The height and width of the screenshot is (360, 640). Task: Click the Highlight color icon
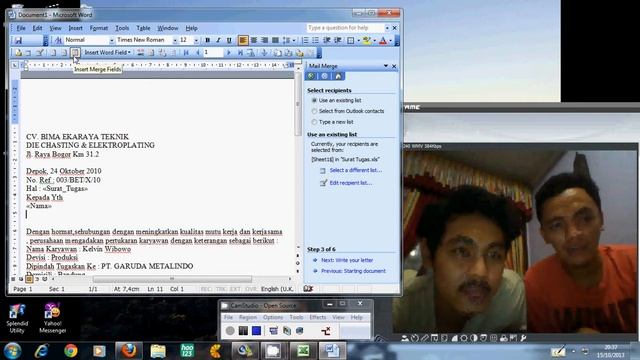click(x=367, y=40)
